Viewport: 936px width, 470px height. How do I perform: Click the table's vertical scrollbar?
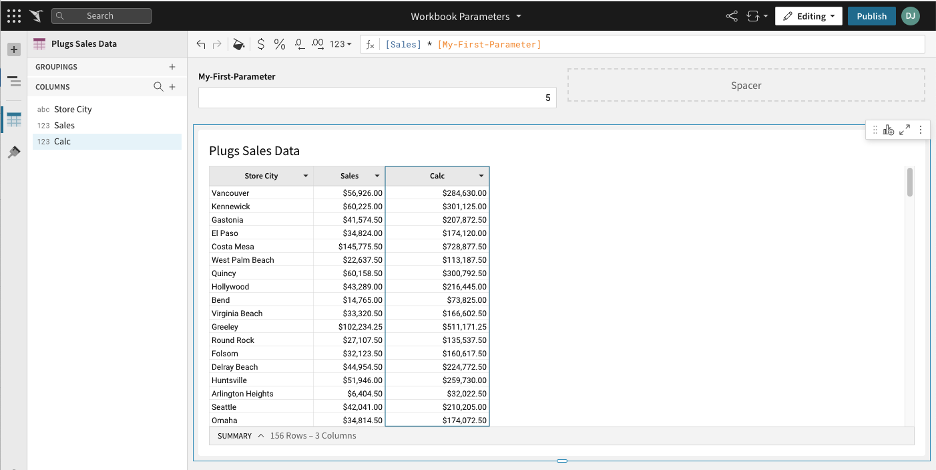(909, 183)
